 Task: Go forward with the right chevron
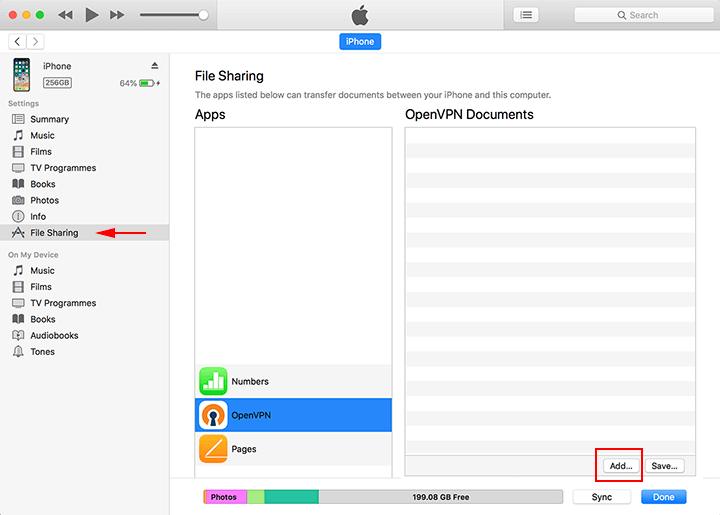(x=35, y=42)
